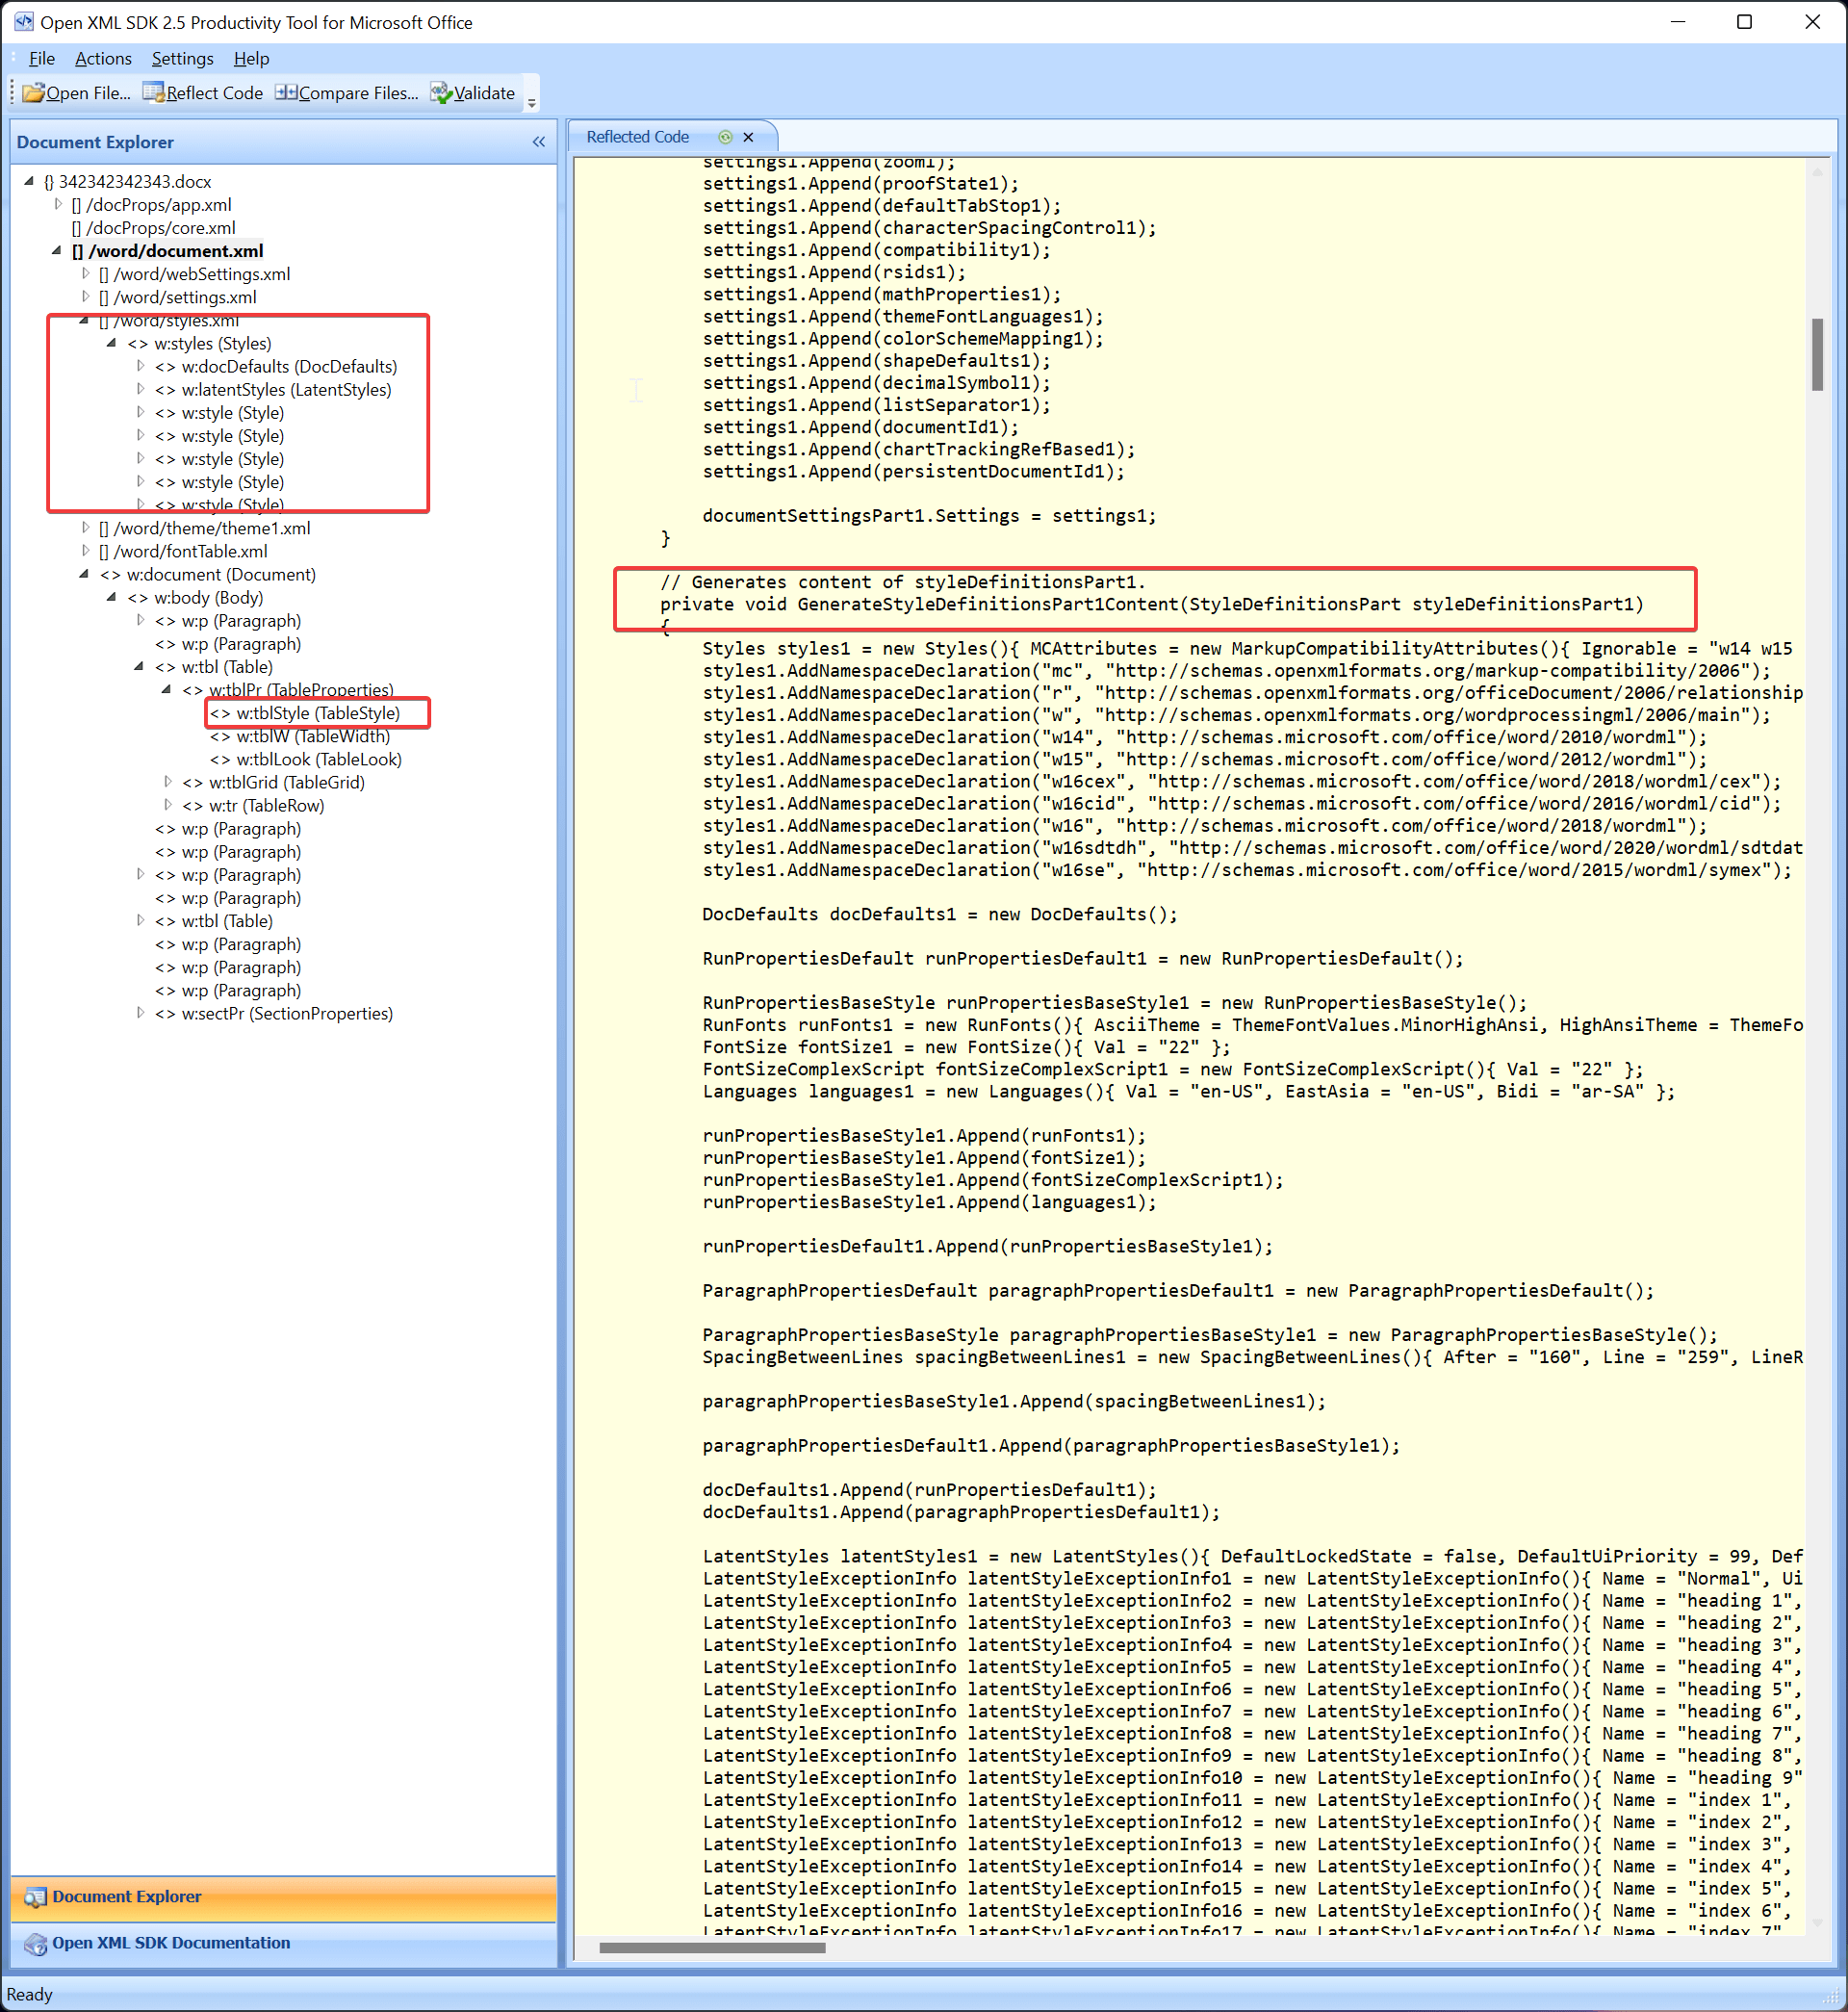Click the horizontal scrollbar in code pane
The height and width of the screenshot is (2012, 1848).
click(x=712, y=1947)
